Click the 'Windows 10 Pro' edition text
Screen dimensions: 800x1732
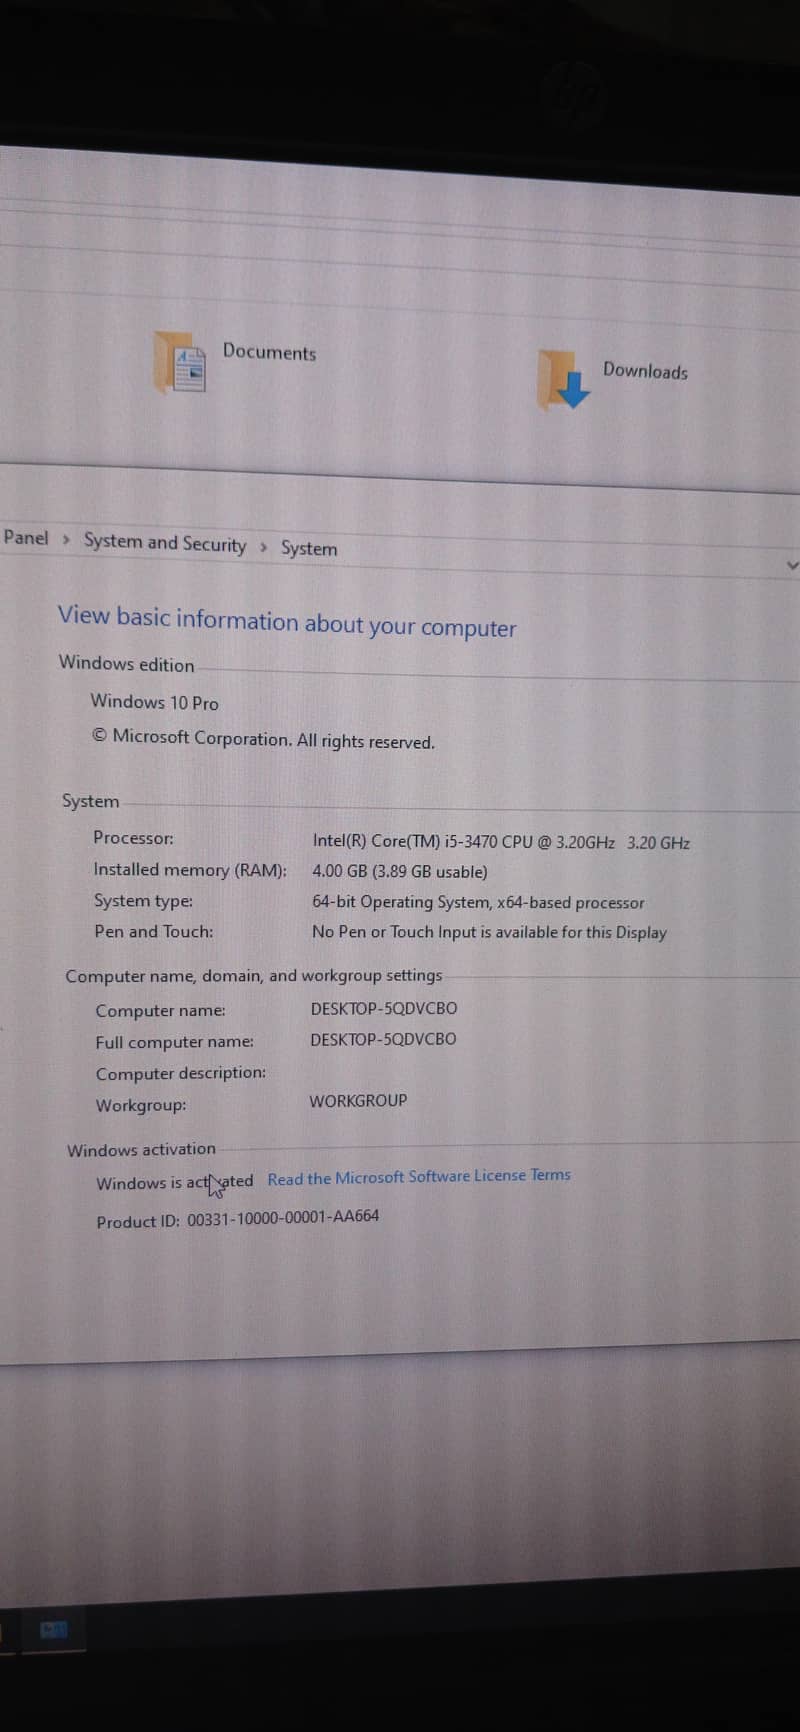pos(154,702)
